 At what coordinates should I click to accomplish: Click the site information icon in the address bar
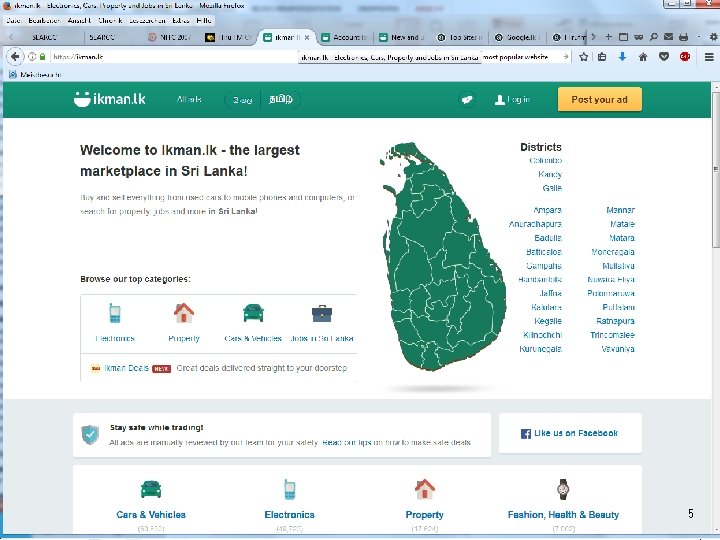32,56
